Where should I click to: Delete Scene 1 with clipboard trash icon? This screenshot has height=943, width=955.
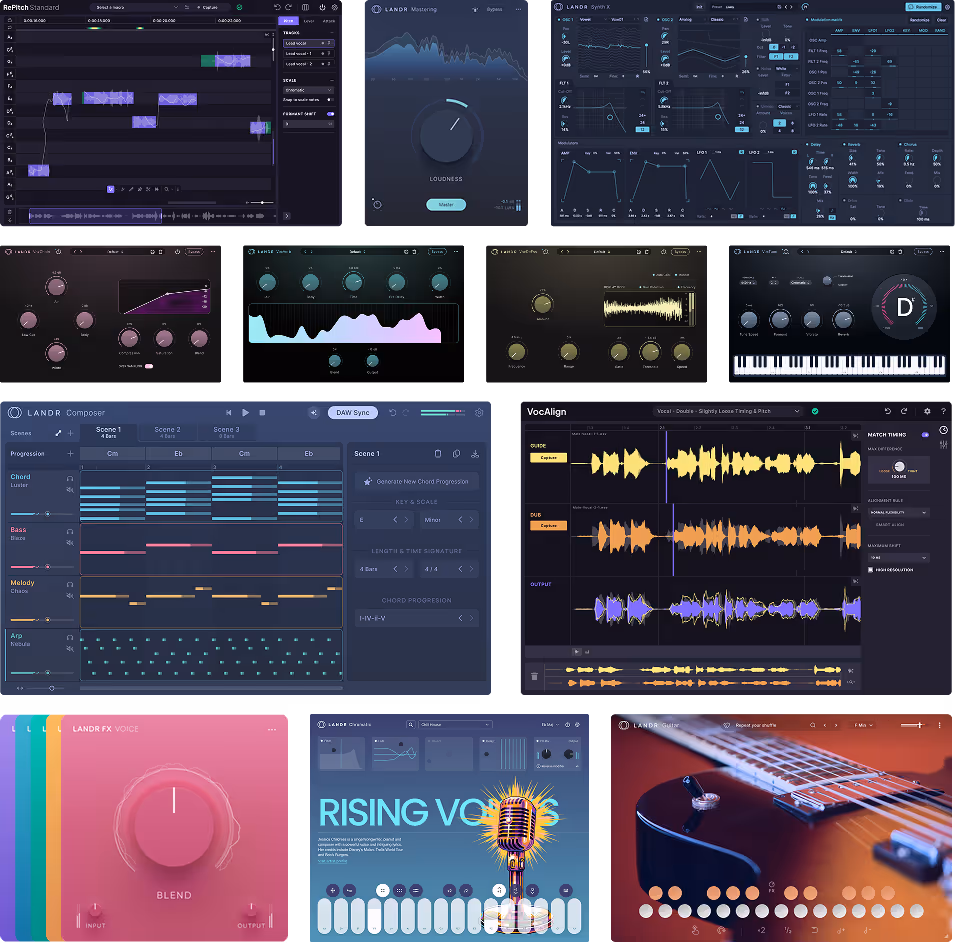[437, 454]
